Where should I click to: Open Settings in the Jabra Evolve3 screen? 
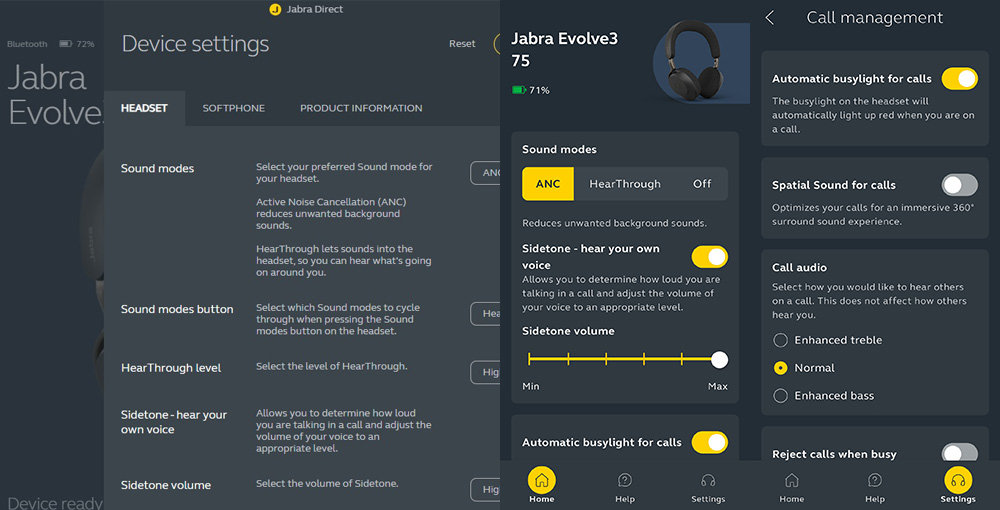point(708,486)
